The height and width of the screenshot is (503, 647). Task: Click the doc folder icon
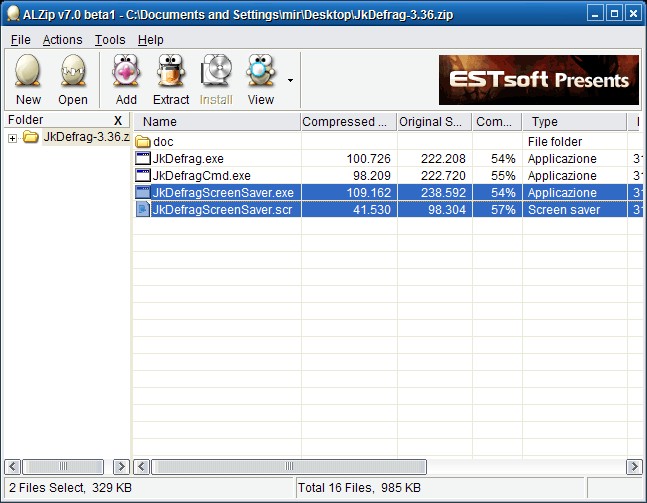tap(143, 142)
